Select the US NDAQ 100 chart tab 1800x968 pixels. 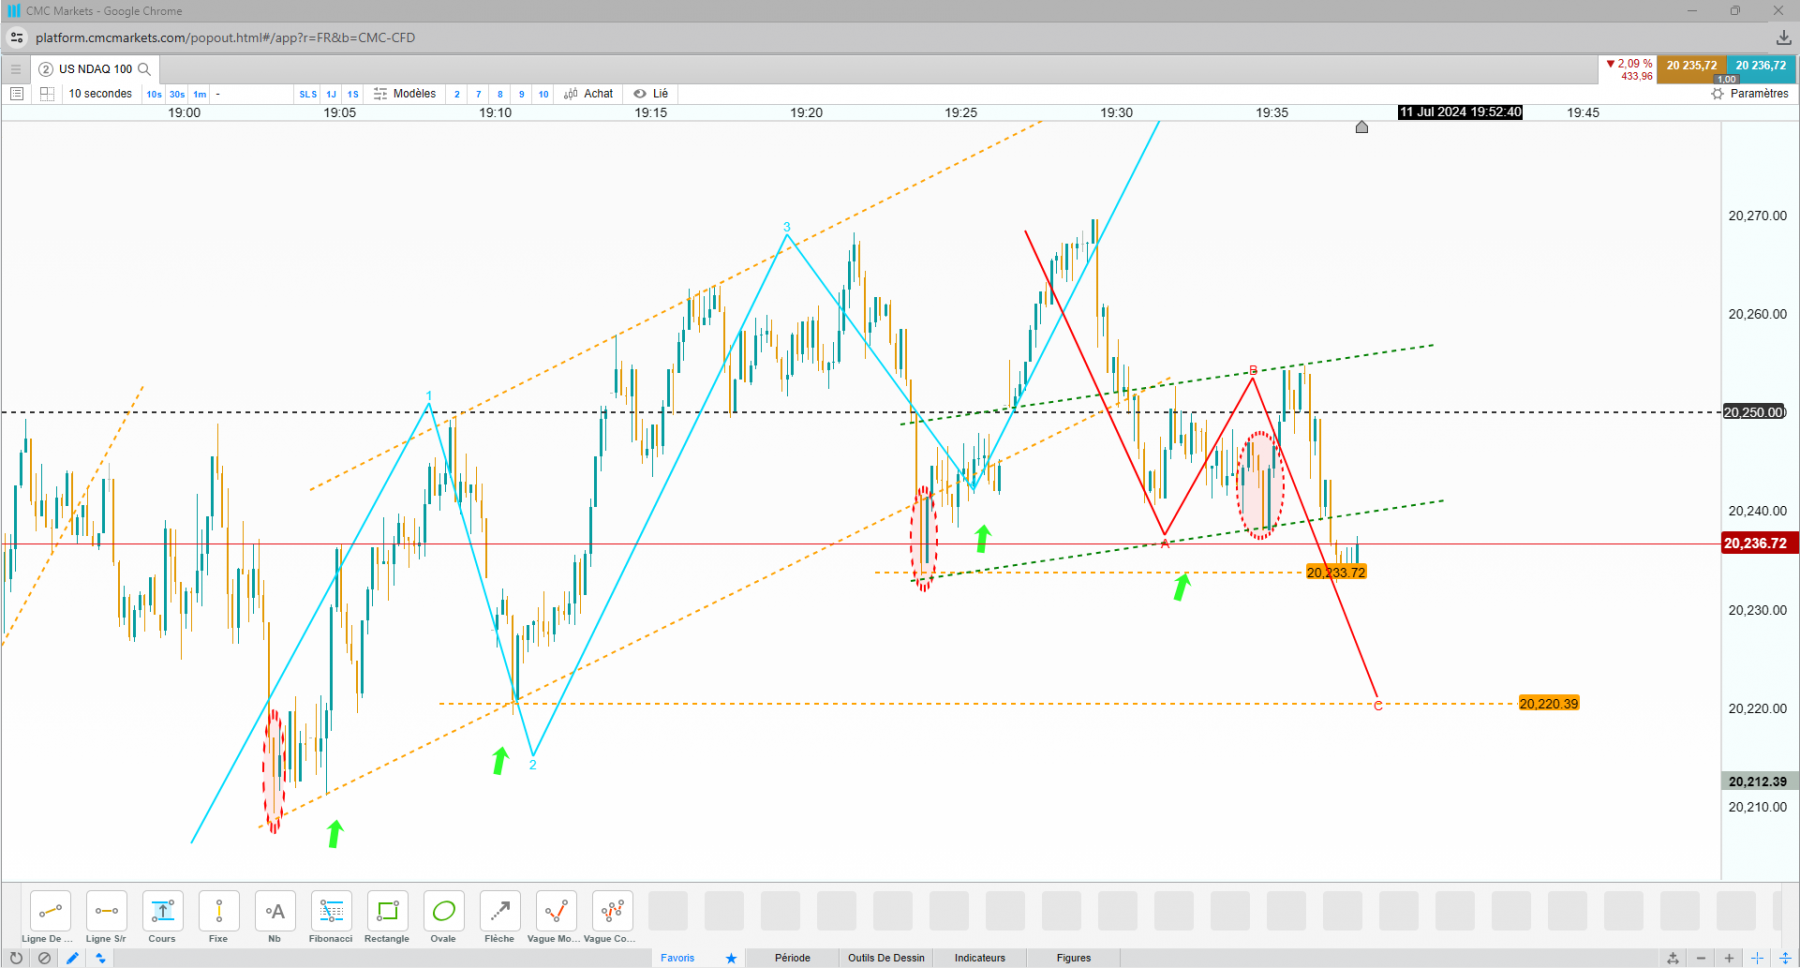94,69
